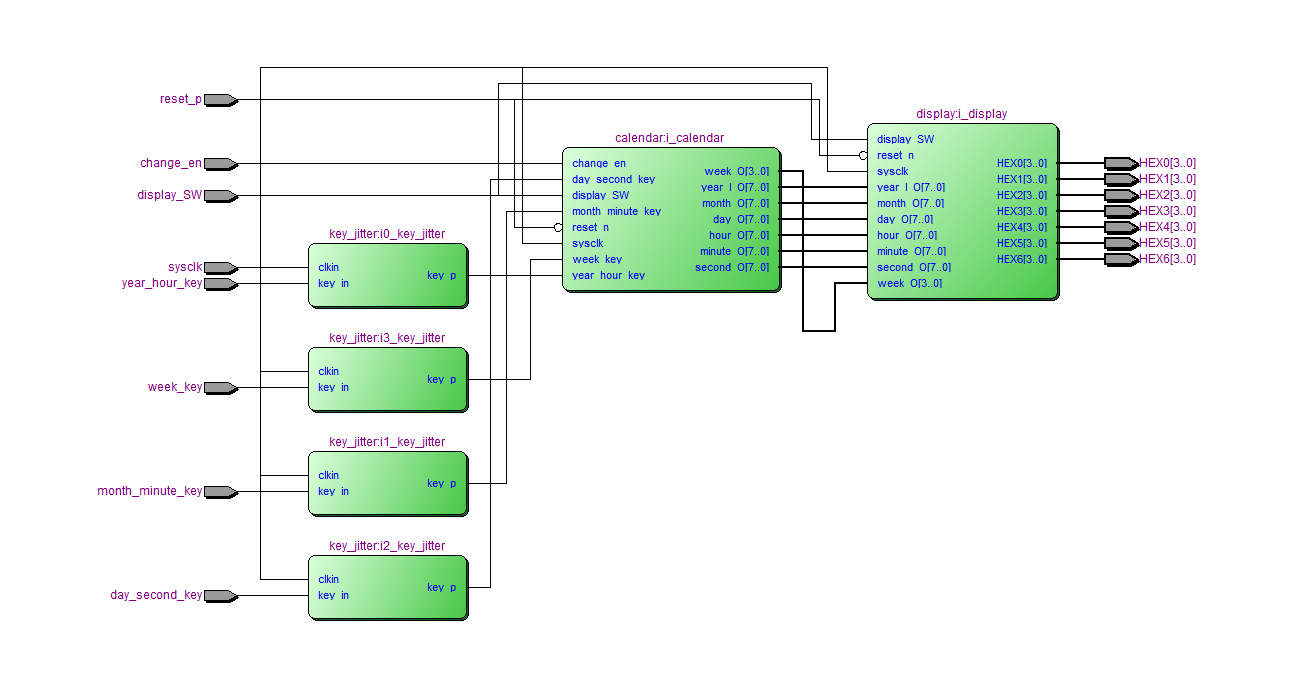Select the year_hour_key input pin symbol
The image size is (1293, 686).
[220, 283]
